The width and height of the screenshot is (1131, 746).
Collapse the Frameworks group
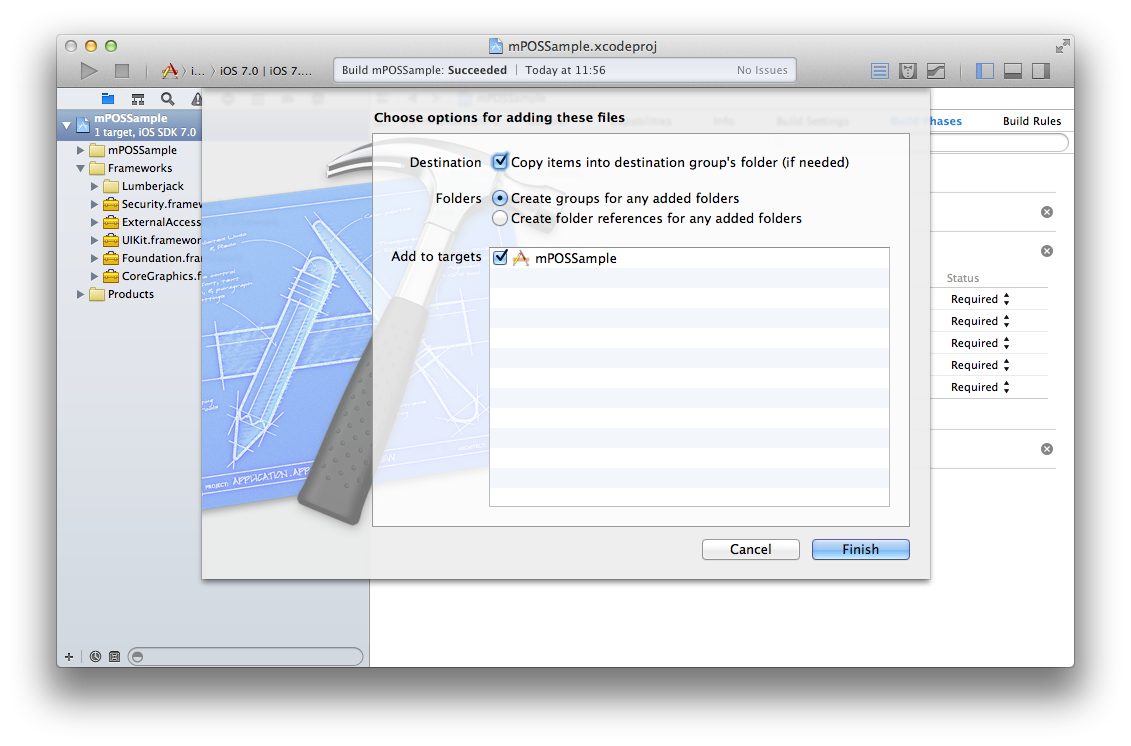click(x=80, y=168)
